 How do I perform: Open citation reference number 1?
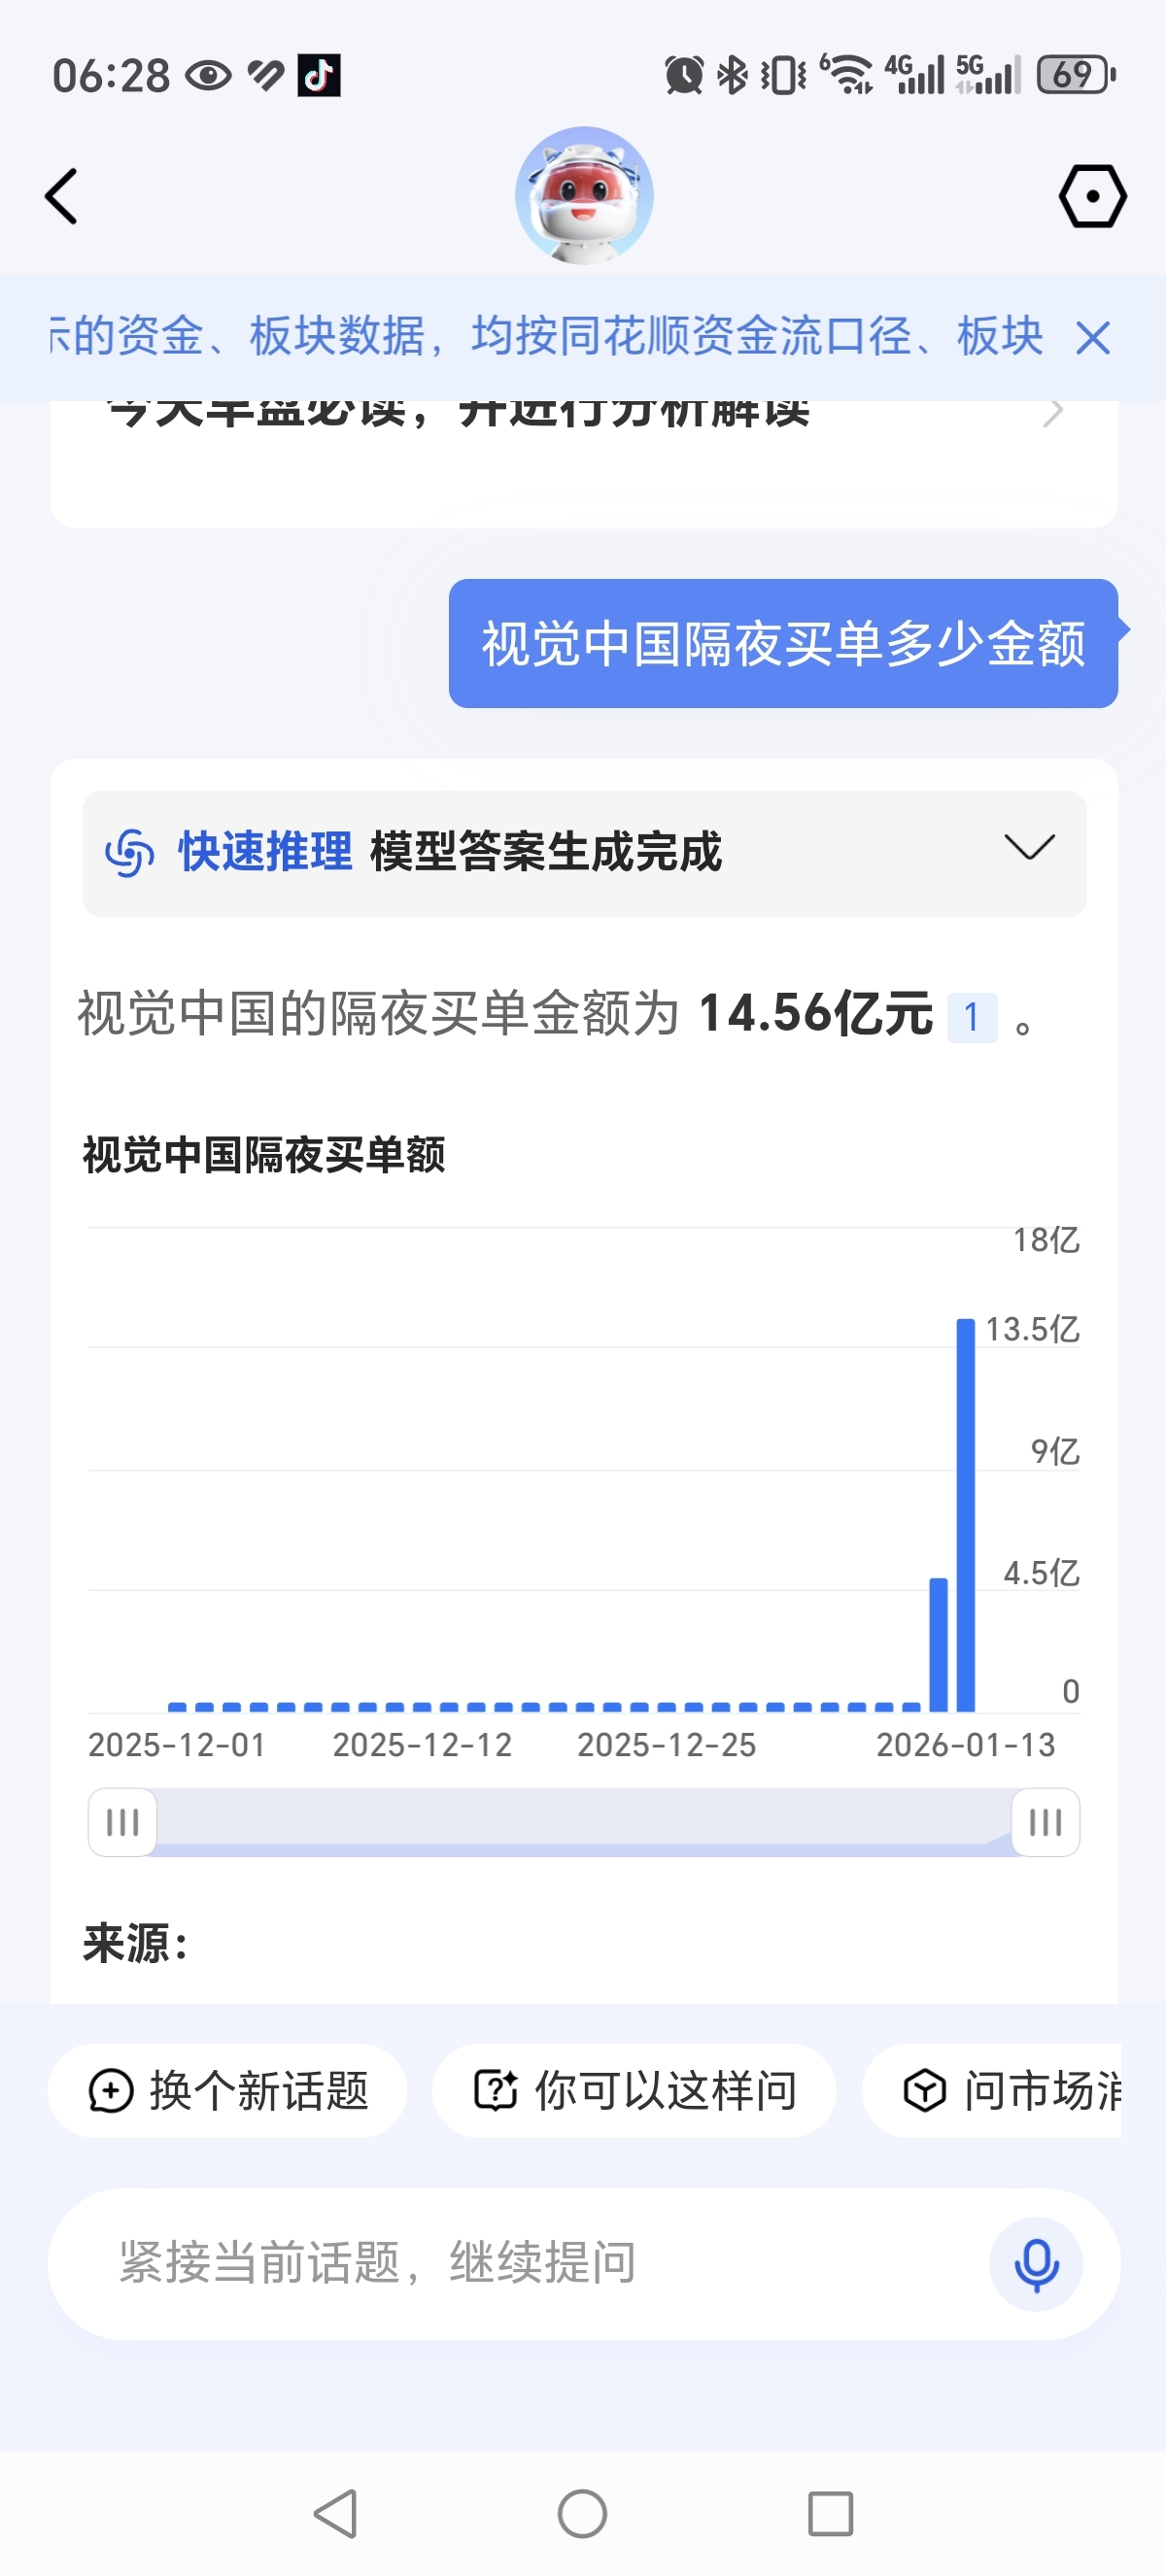click(972, 1017)
